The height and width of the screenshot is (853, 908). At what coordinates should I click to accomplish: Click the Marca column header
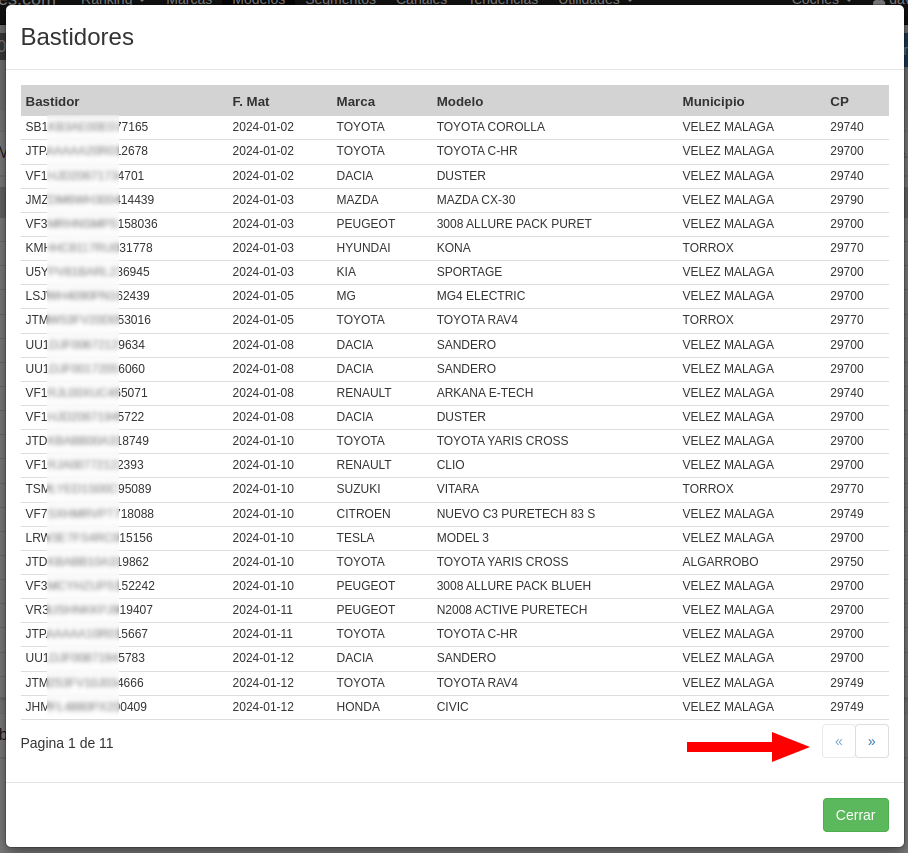tap(356, 101)
